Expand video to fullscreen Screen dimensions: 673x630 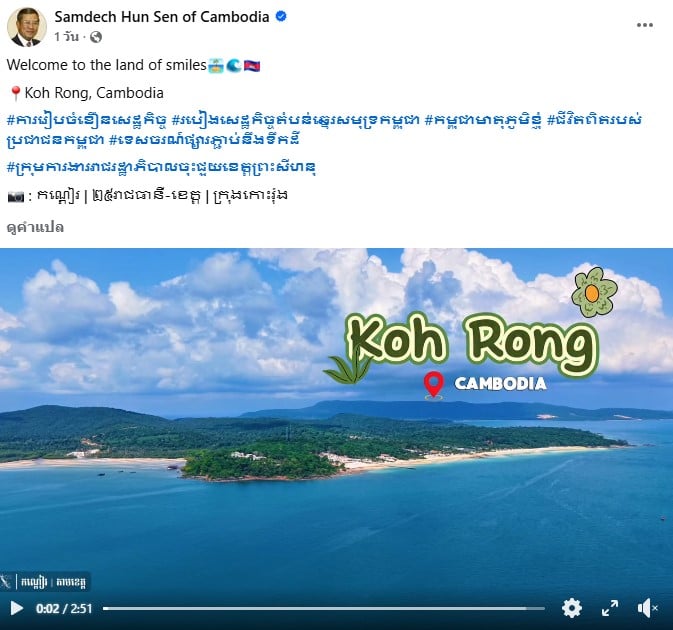point(609,608)
